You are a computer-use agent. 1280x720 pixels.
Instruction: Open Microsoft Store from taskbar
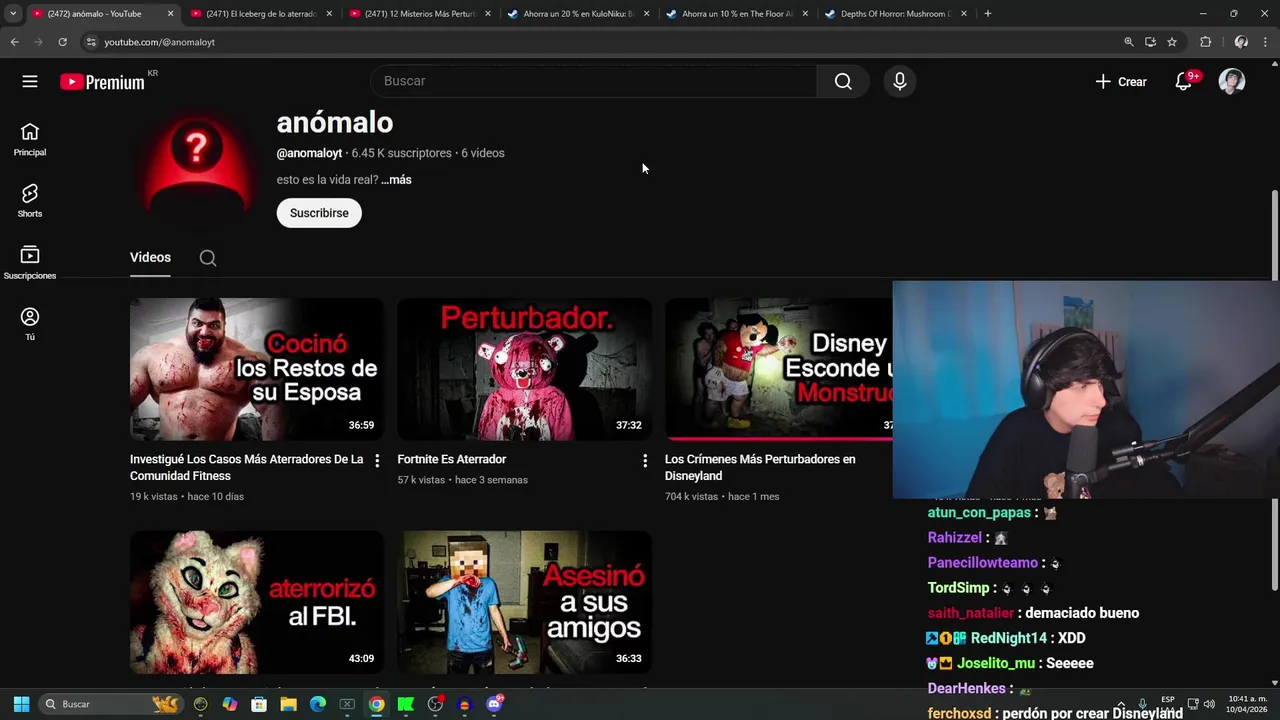259,704
